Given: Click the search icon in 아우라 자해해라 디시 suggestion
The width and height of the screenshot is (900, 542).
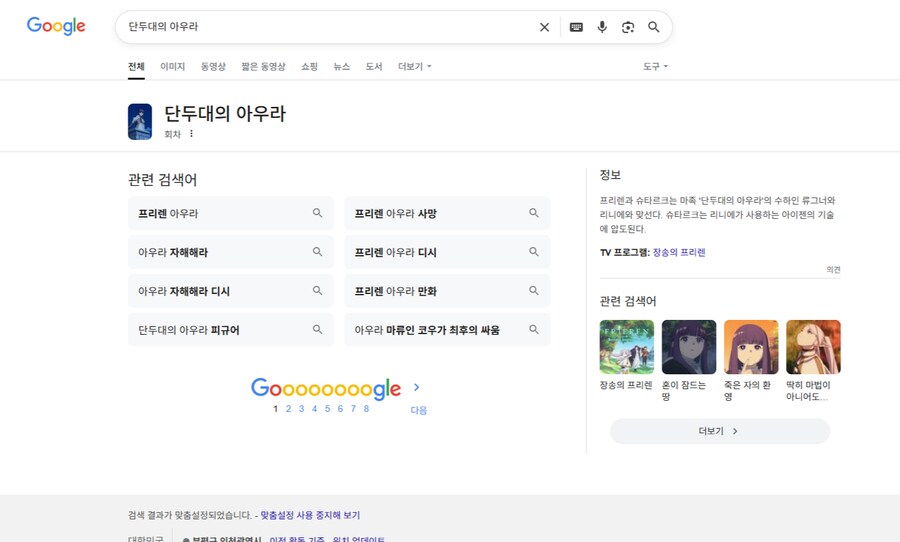Looking at the screenshot, I should pos(317,291).
